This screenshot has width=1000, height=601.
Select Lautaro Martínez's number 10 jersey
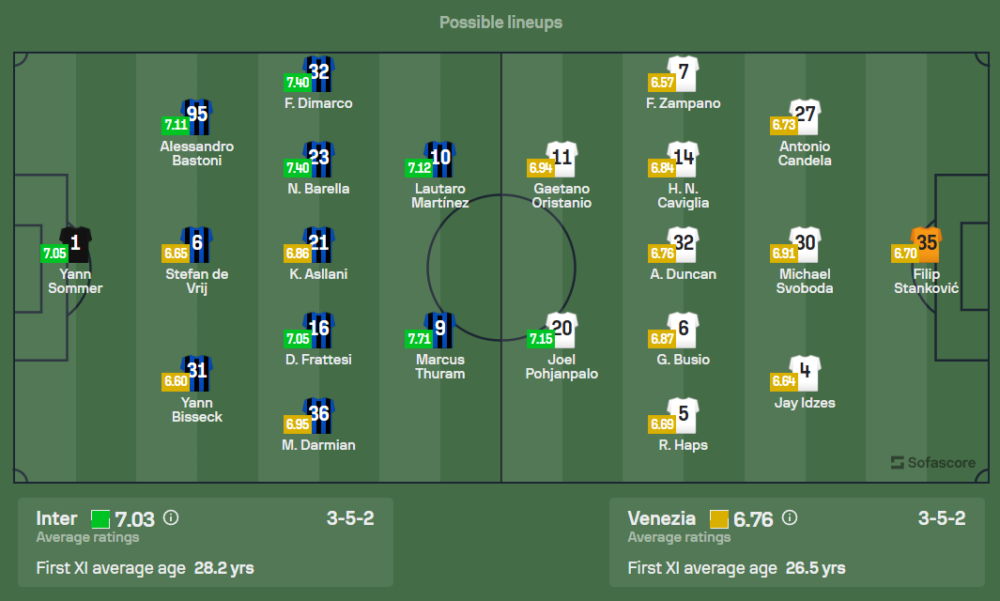pos(439,158)
